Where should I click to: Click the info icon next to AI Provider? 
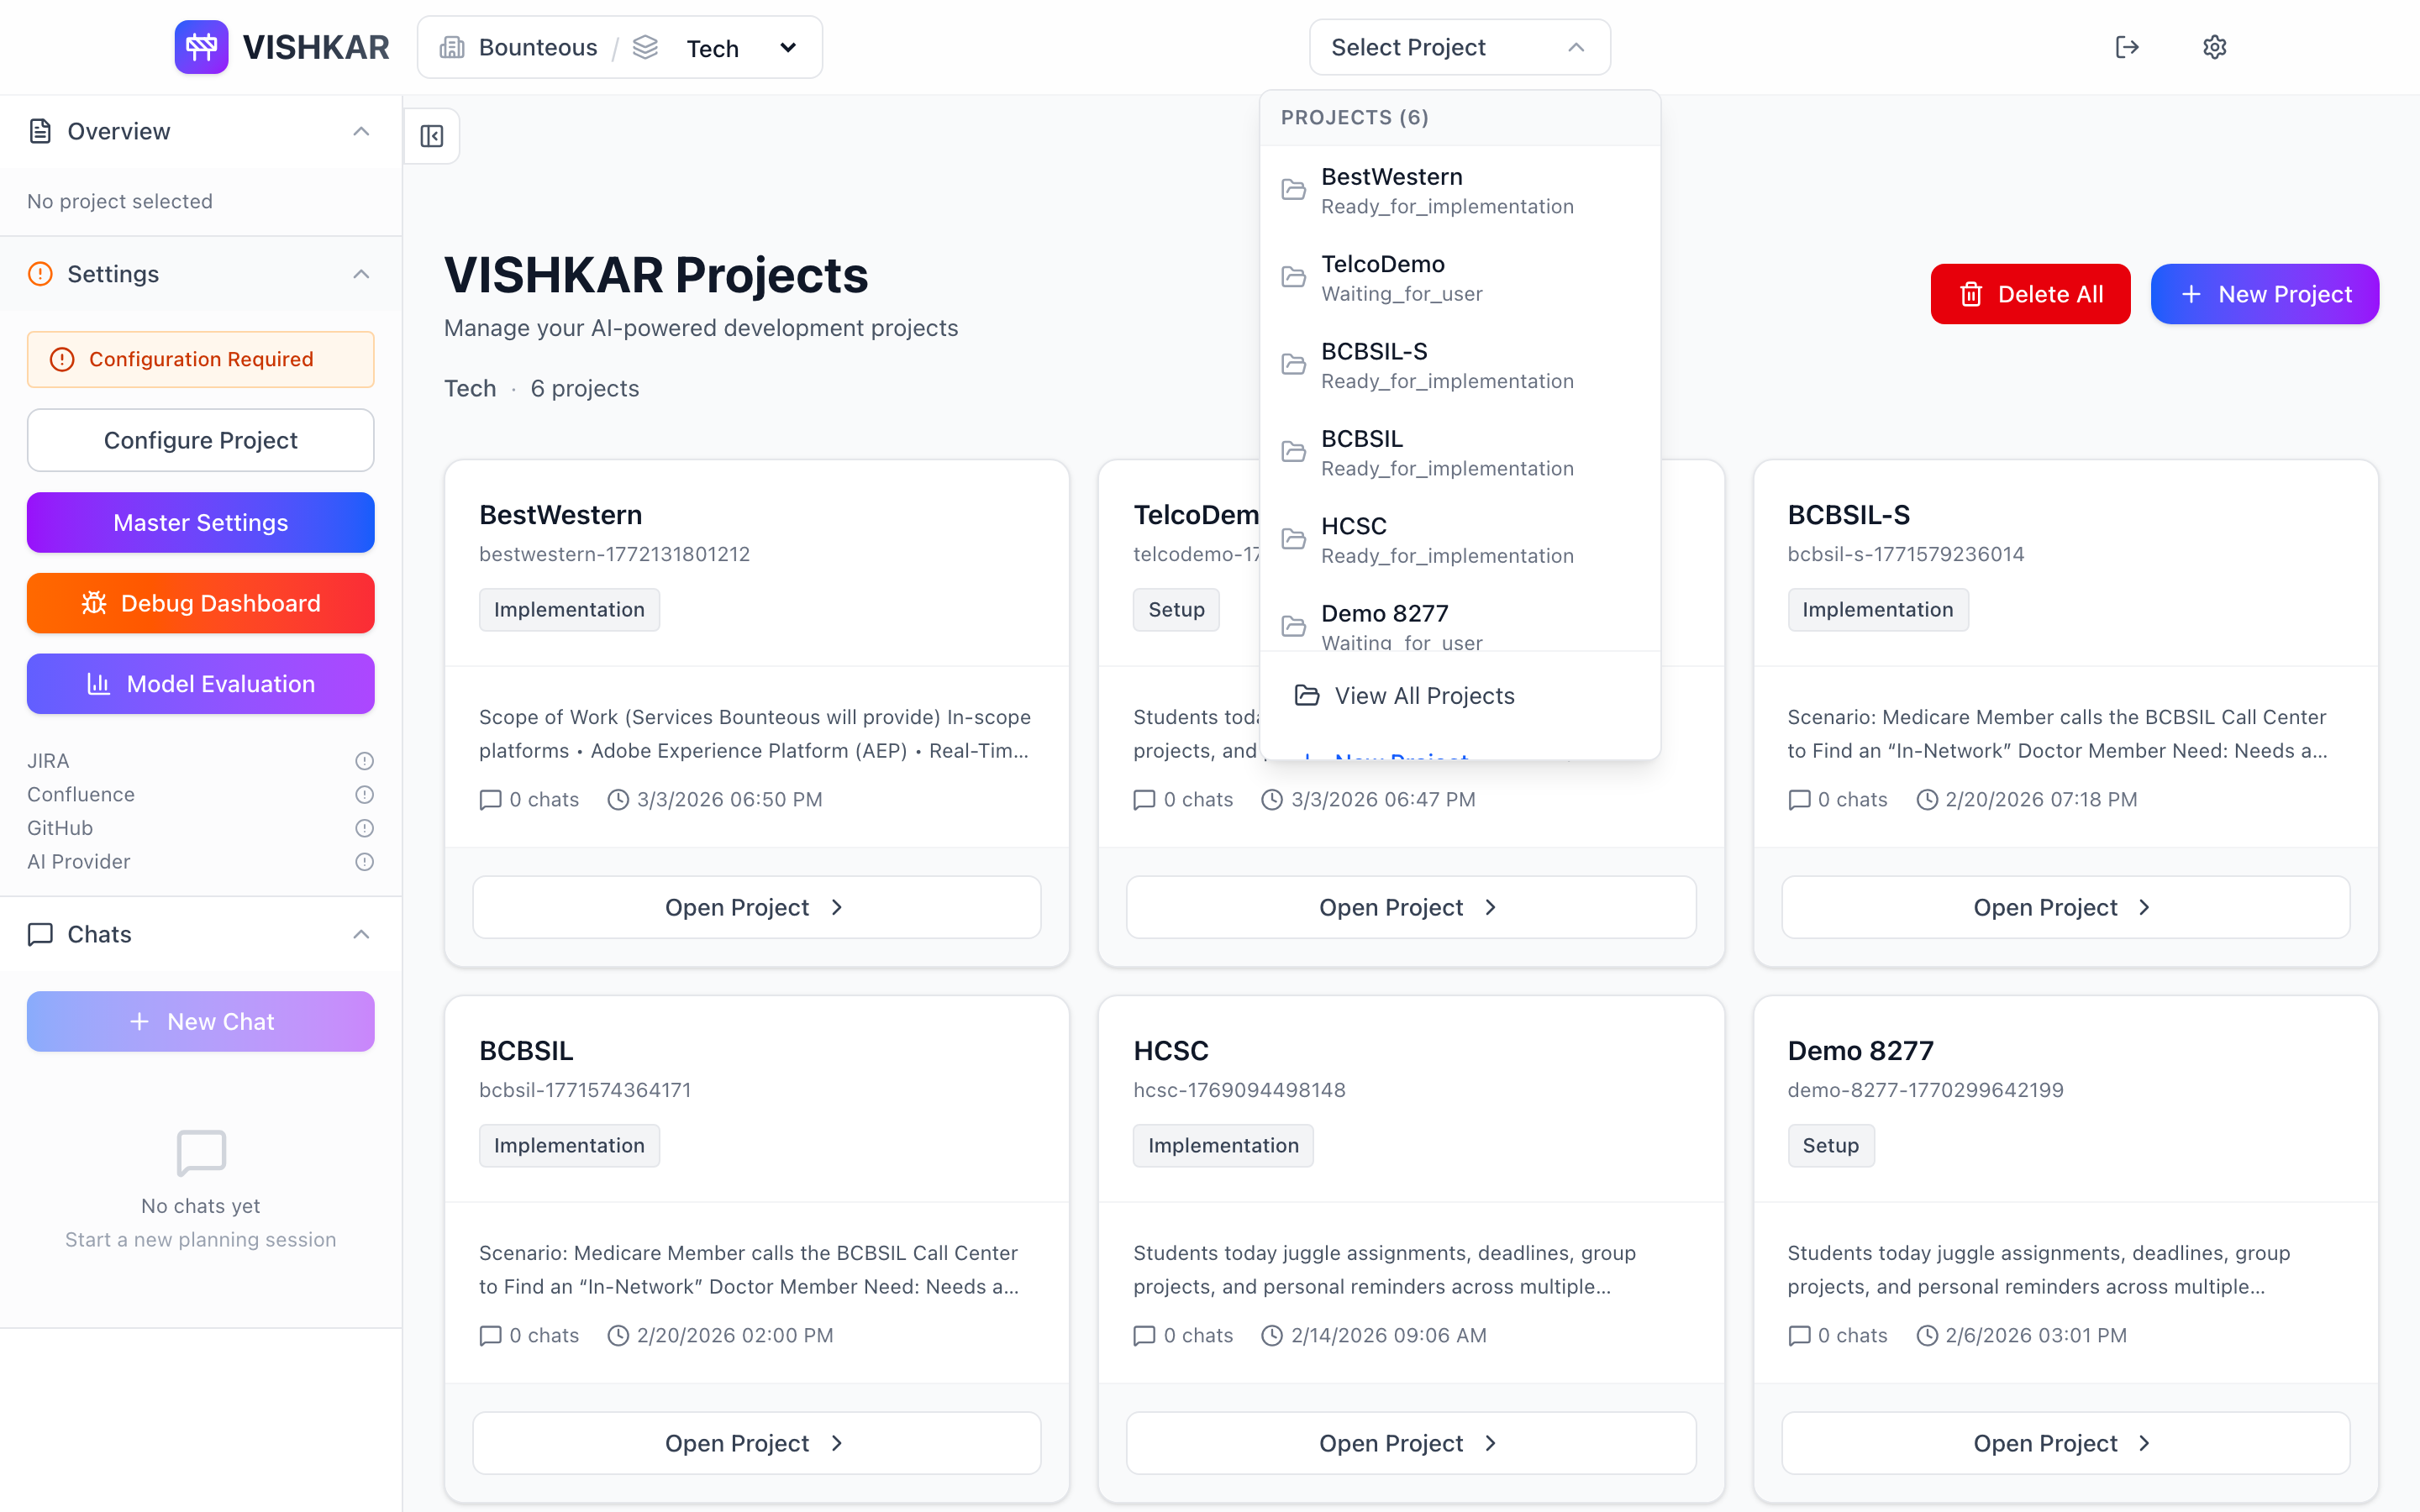363,861
